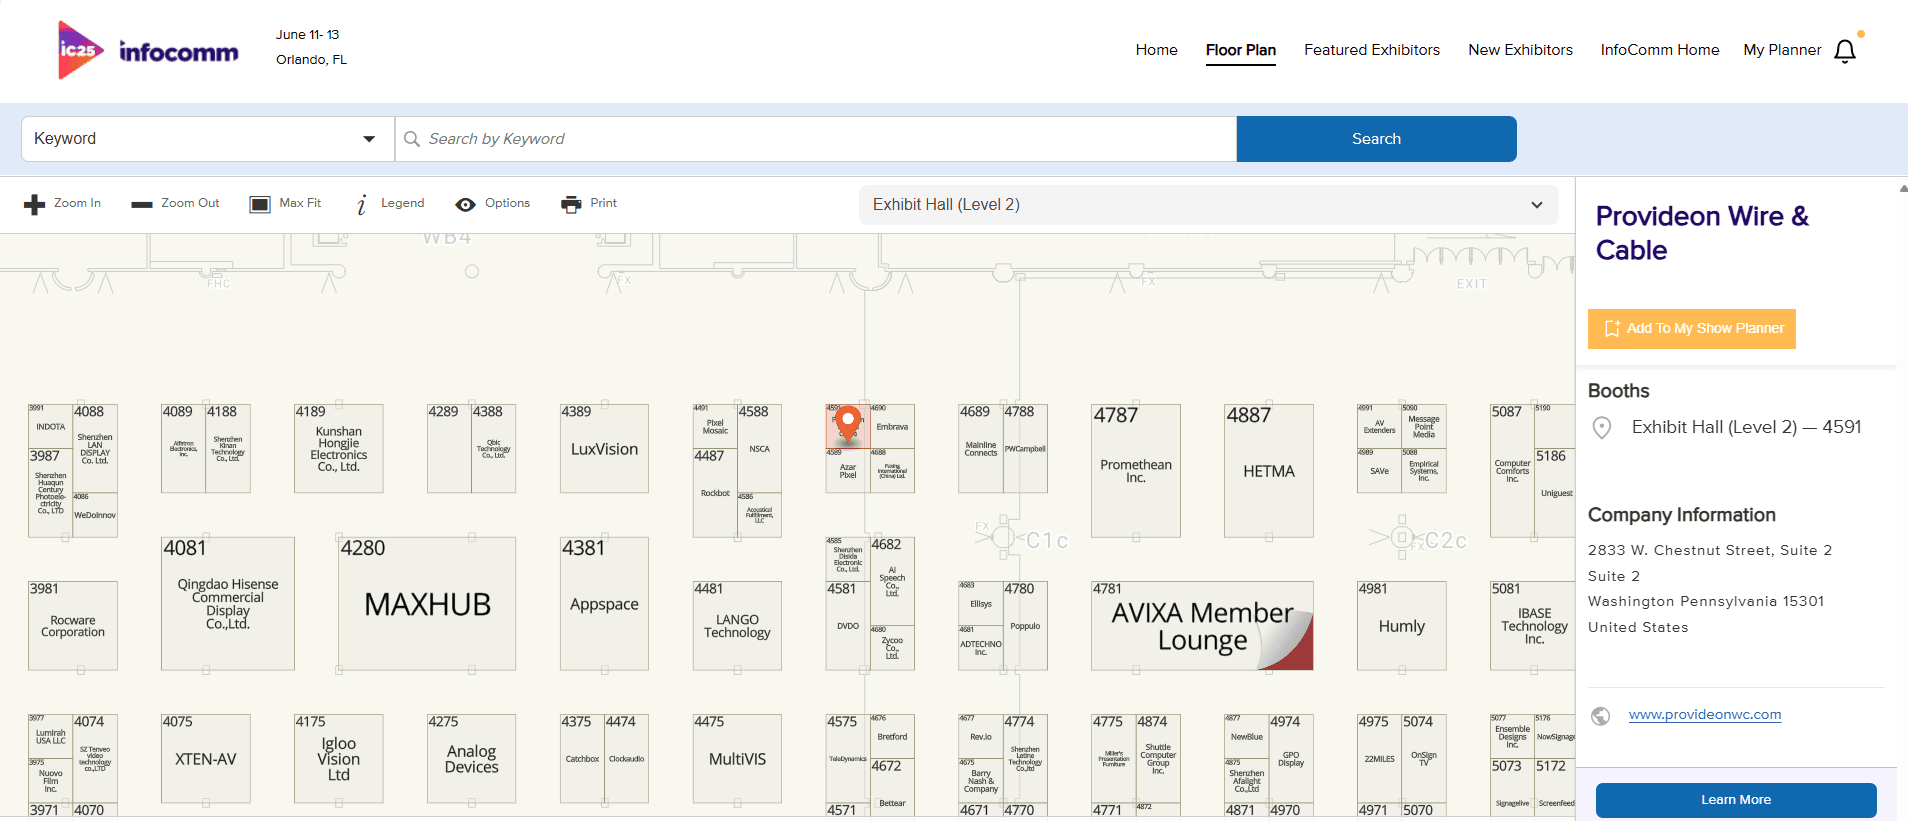Select LANGO Technology booth 4481
The image size is (1908, 821).
pyautogui.click(x=737, y=626)
